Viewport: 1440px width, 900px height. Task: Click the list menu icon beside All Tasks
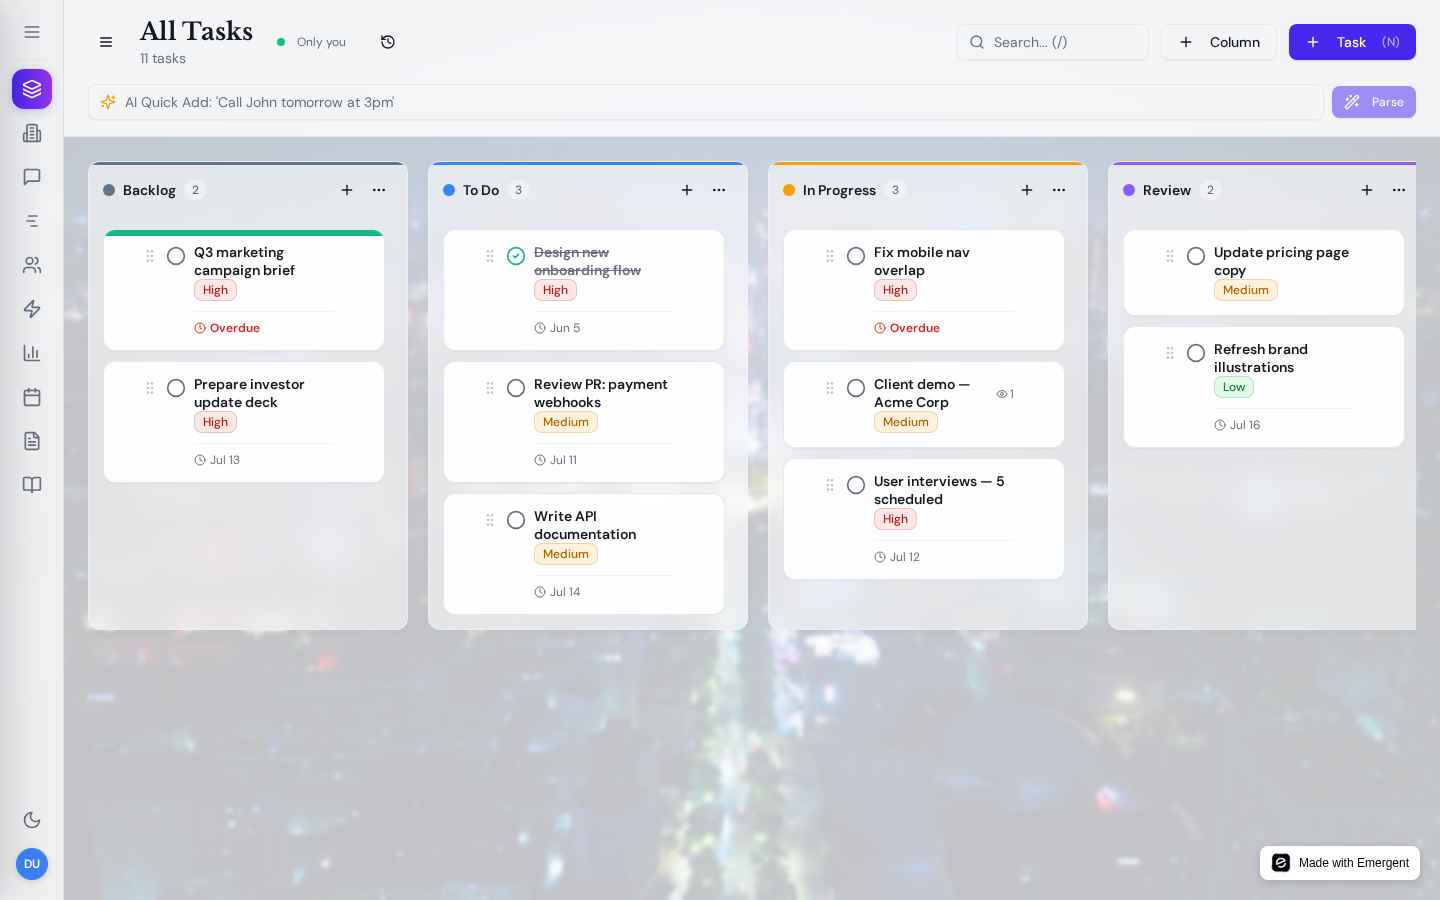tap(106, 42)
